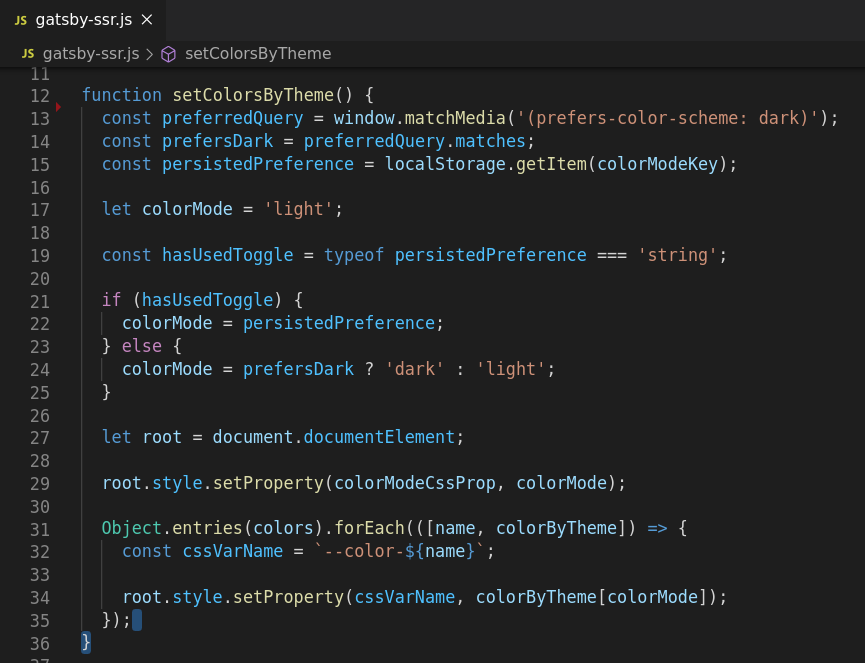
Task: Click cssVarName declaration on line 32
Action: tap(233, 552)
